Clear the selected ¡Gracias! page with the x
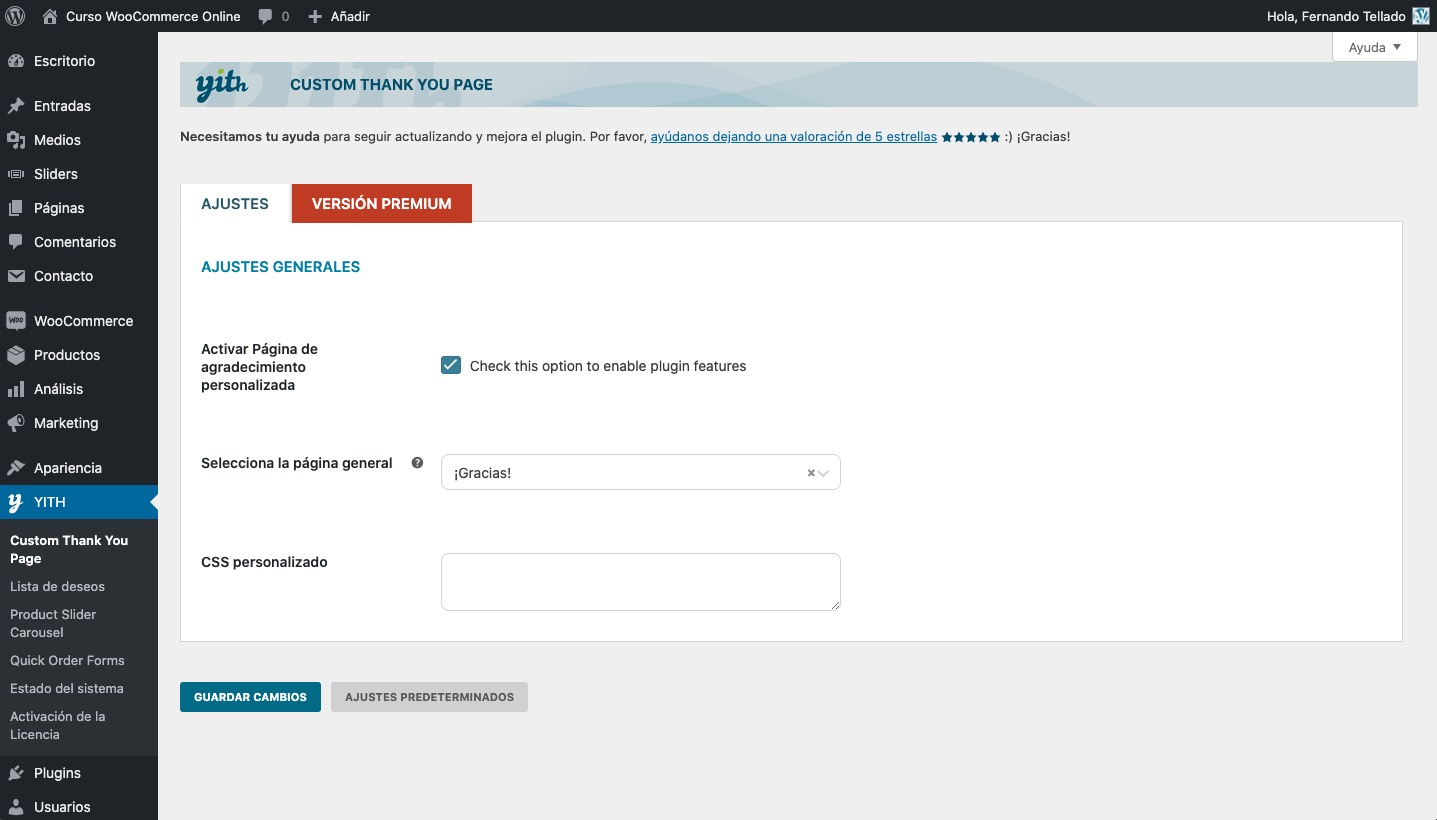The image size is (1437, 820). coord(811,473)
